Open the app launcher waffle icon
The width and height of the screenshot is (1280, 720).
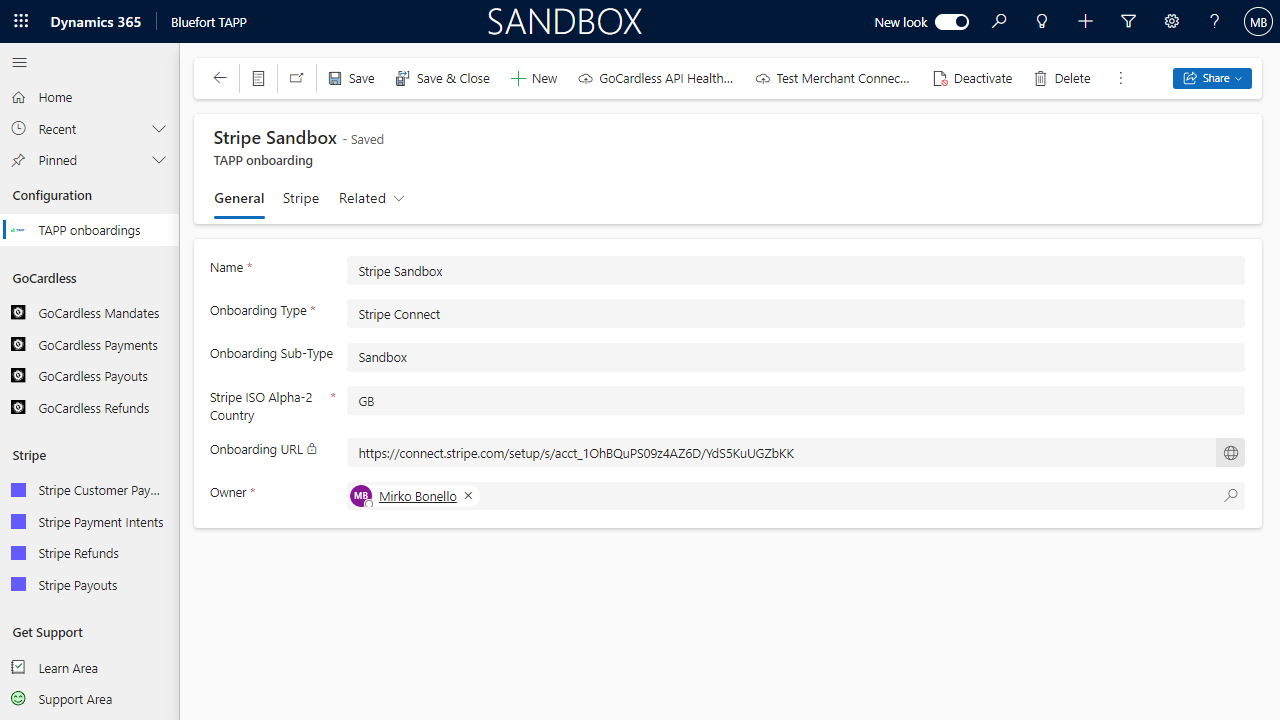click(x=21, y=21)
